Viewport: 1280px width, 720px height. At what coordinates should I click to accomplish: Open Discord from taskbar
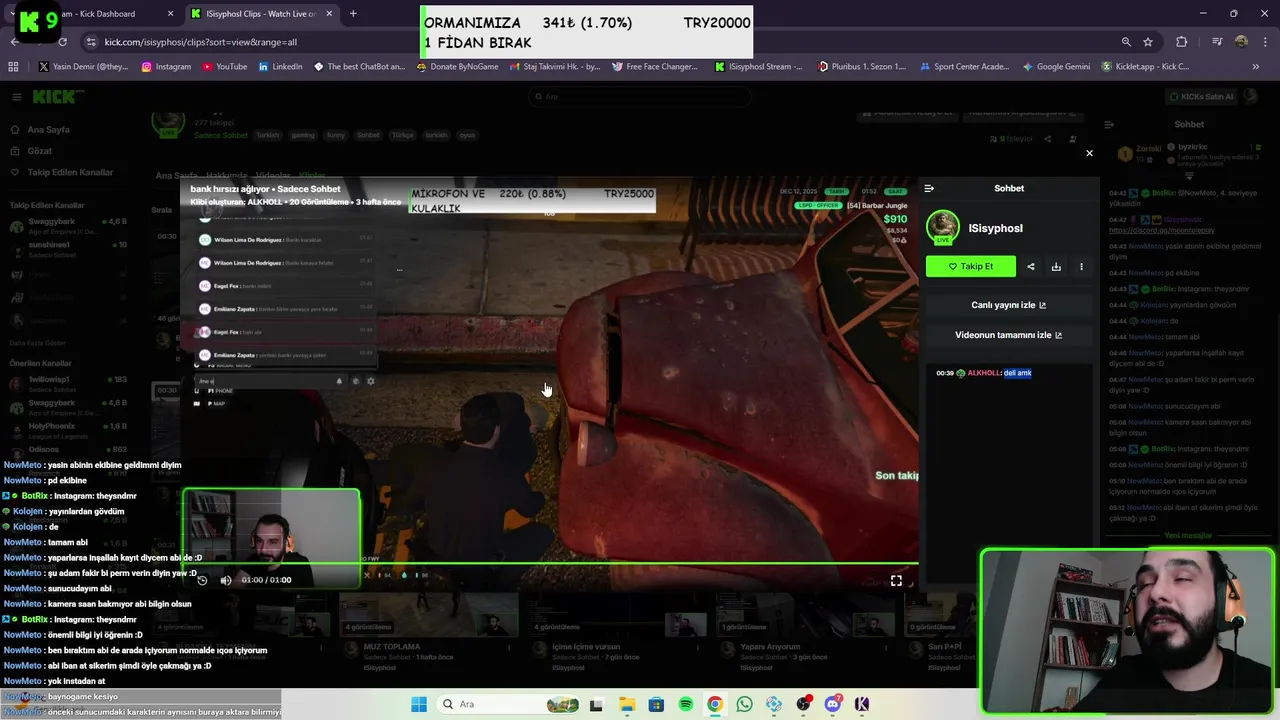[x=833, y=704]
